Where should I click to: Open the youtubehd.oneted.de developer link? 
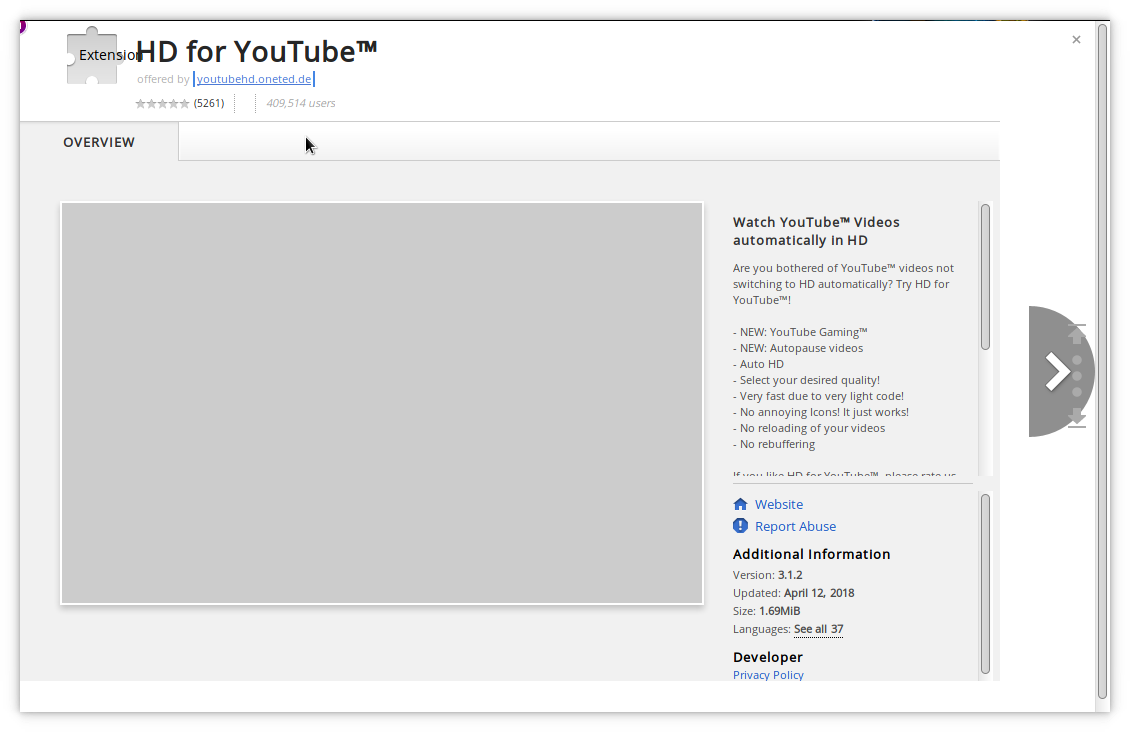pos(254,79)
